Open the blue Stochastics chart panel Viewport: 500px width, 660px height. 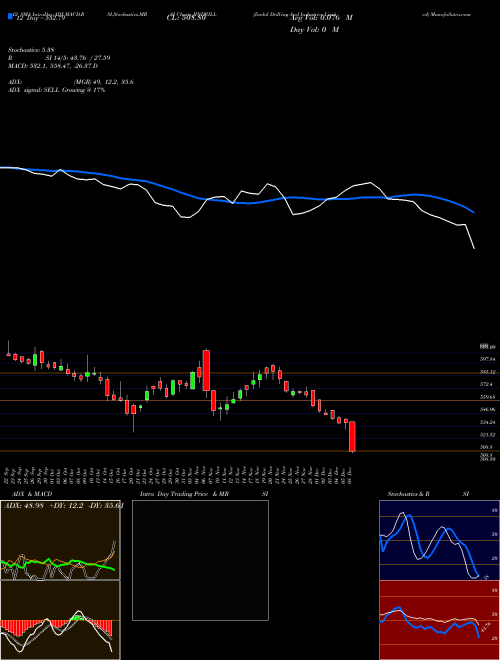click(439, 540)
